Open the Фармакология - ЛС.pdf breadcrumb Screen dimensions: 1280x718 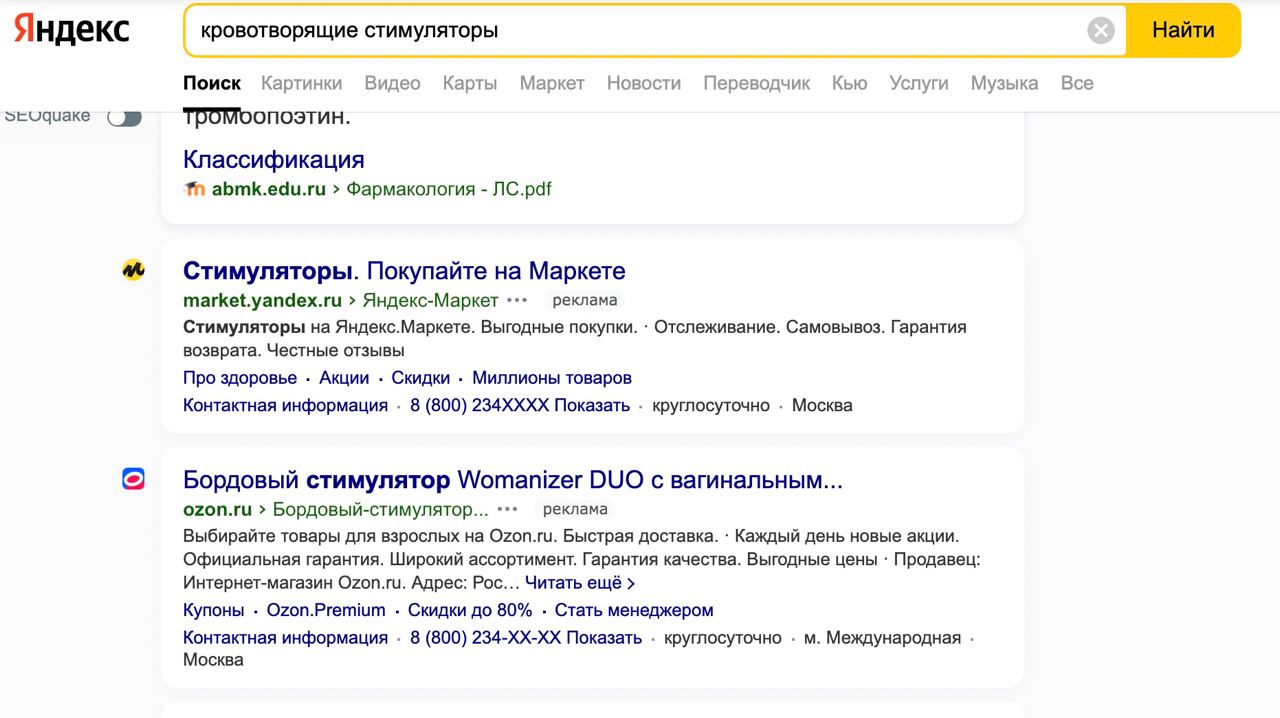tap(449, 189)
